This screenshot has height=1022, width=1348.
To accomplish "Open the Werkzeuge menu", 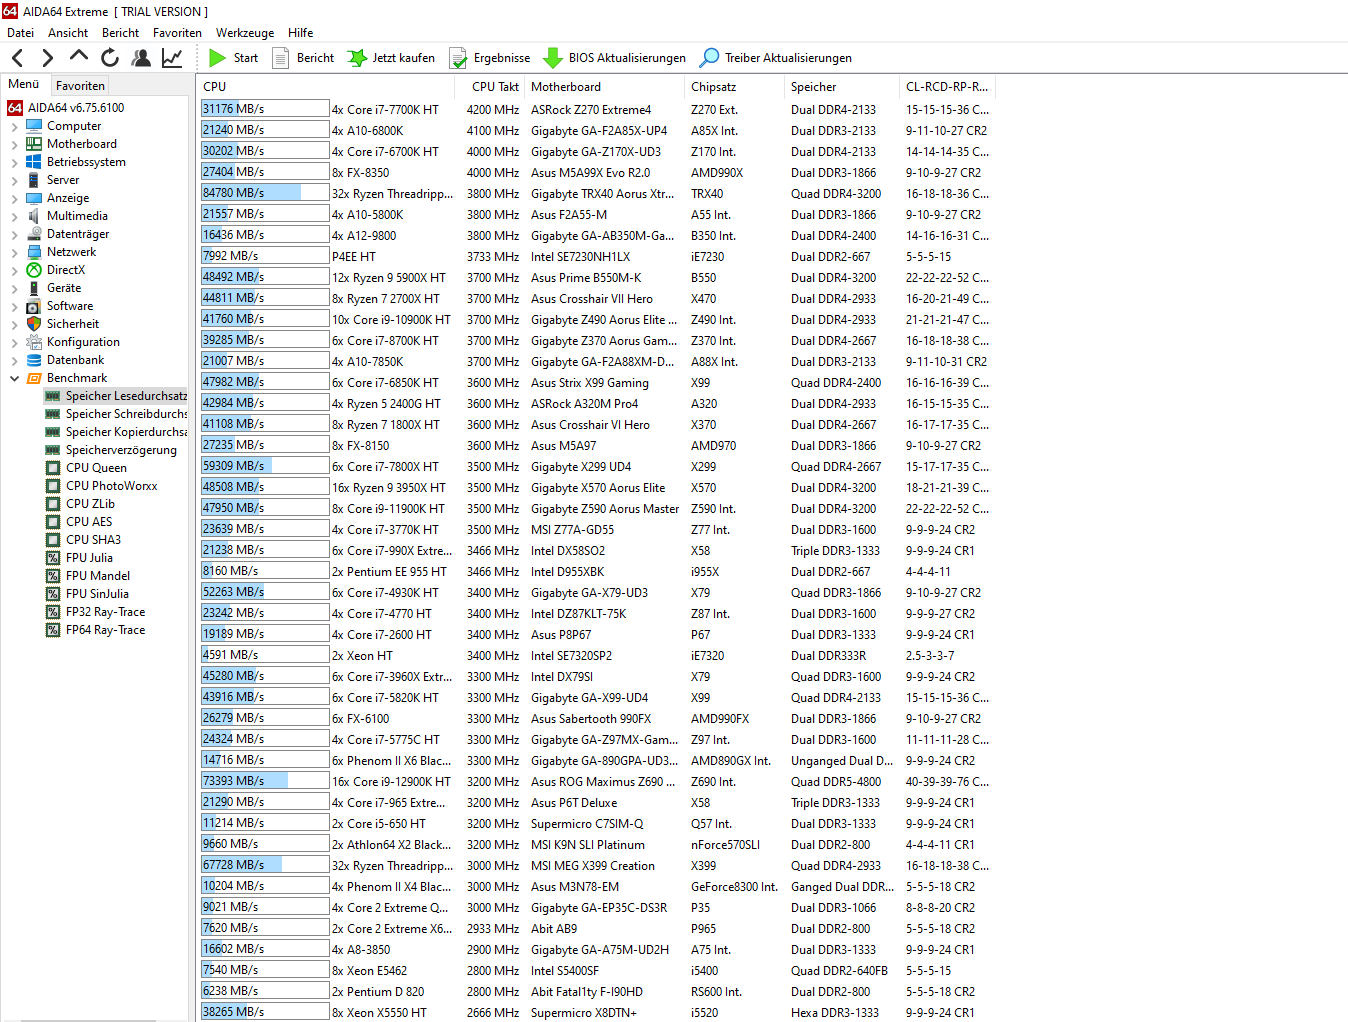I will coord(245,33).
